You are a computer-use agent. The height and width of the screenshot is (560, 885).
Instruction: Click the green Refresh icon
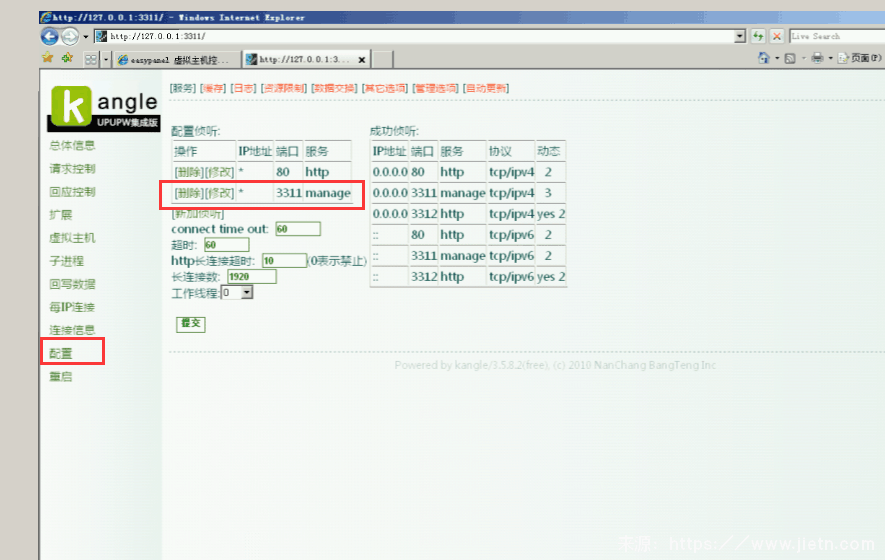coord(758,36)
